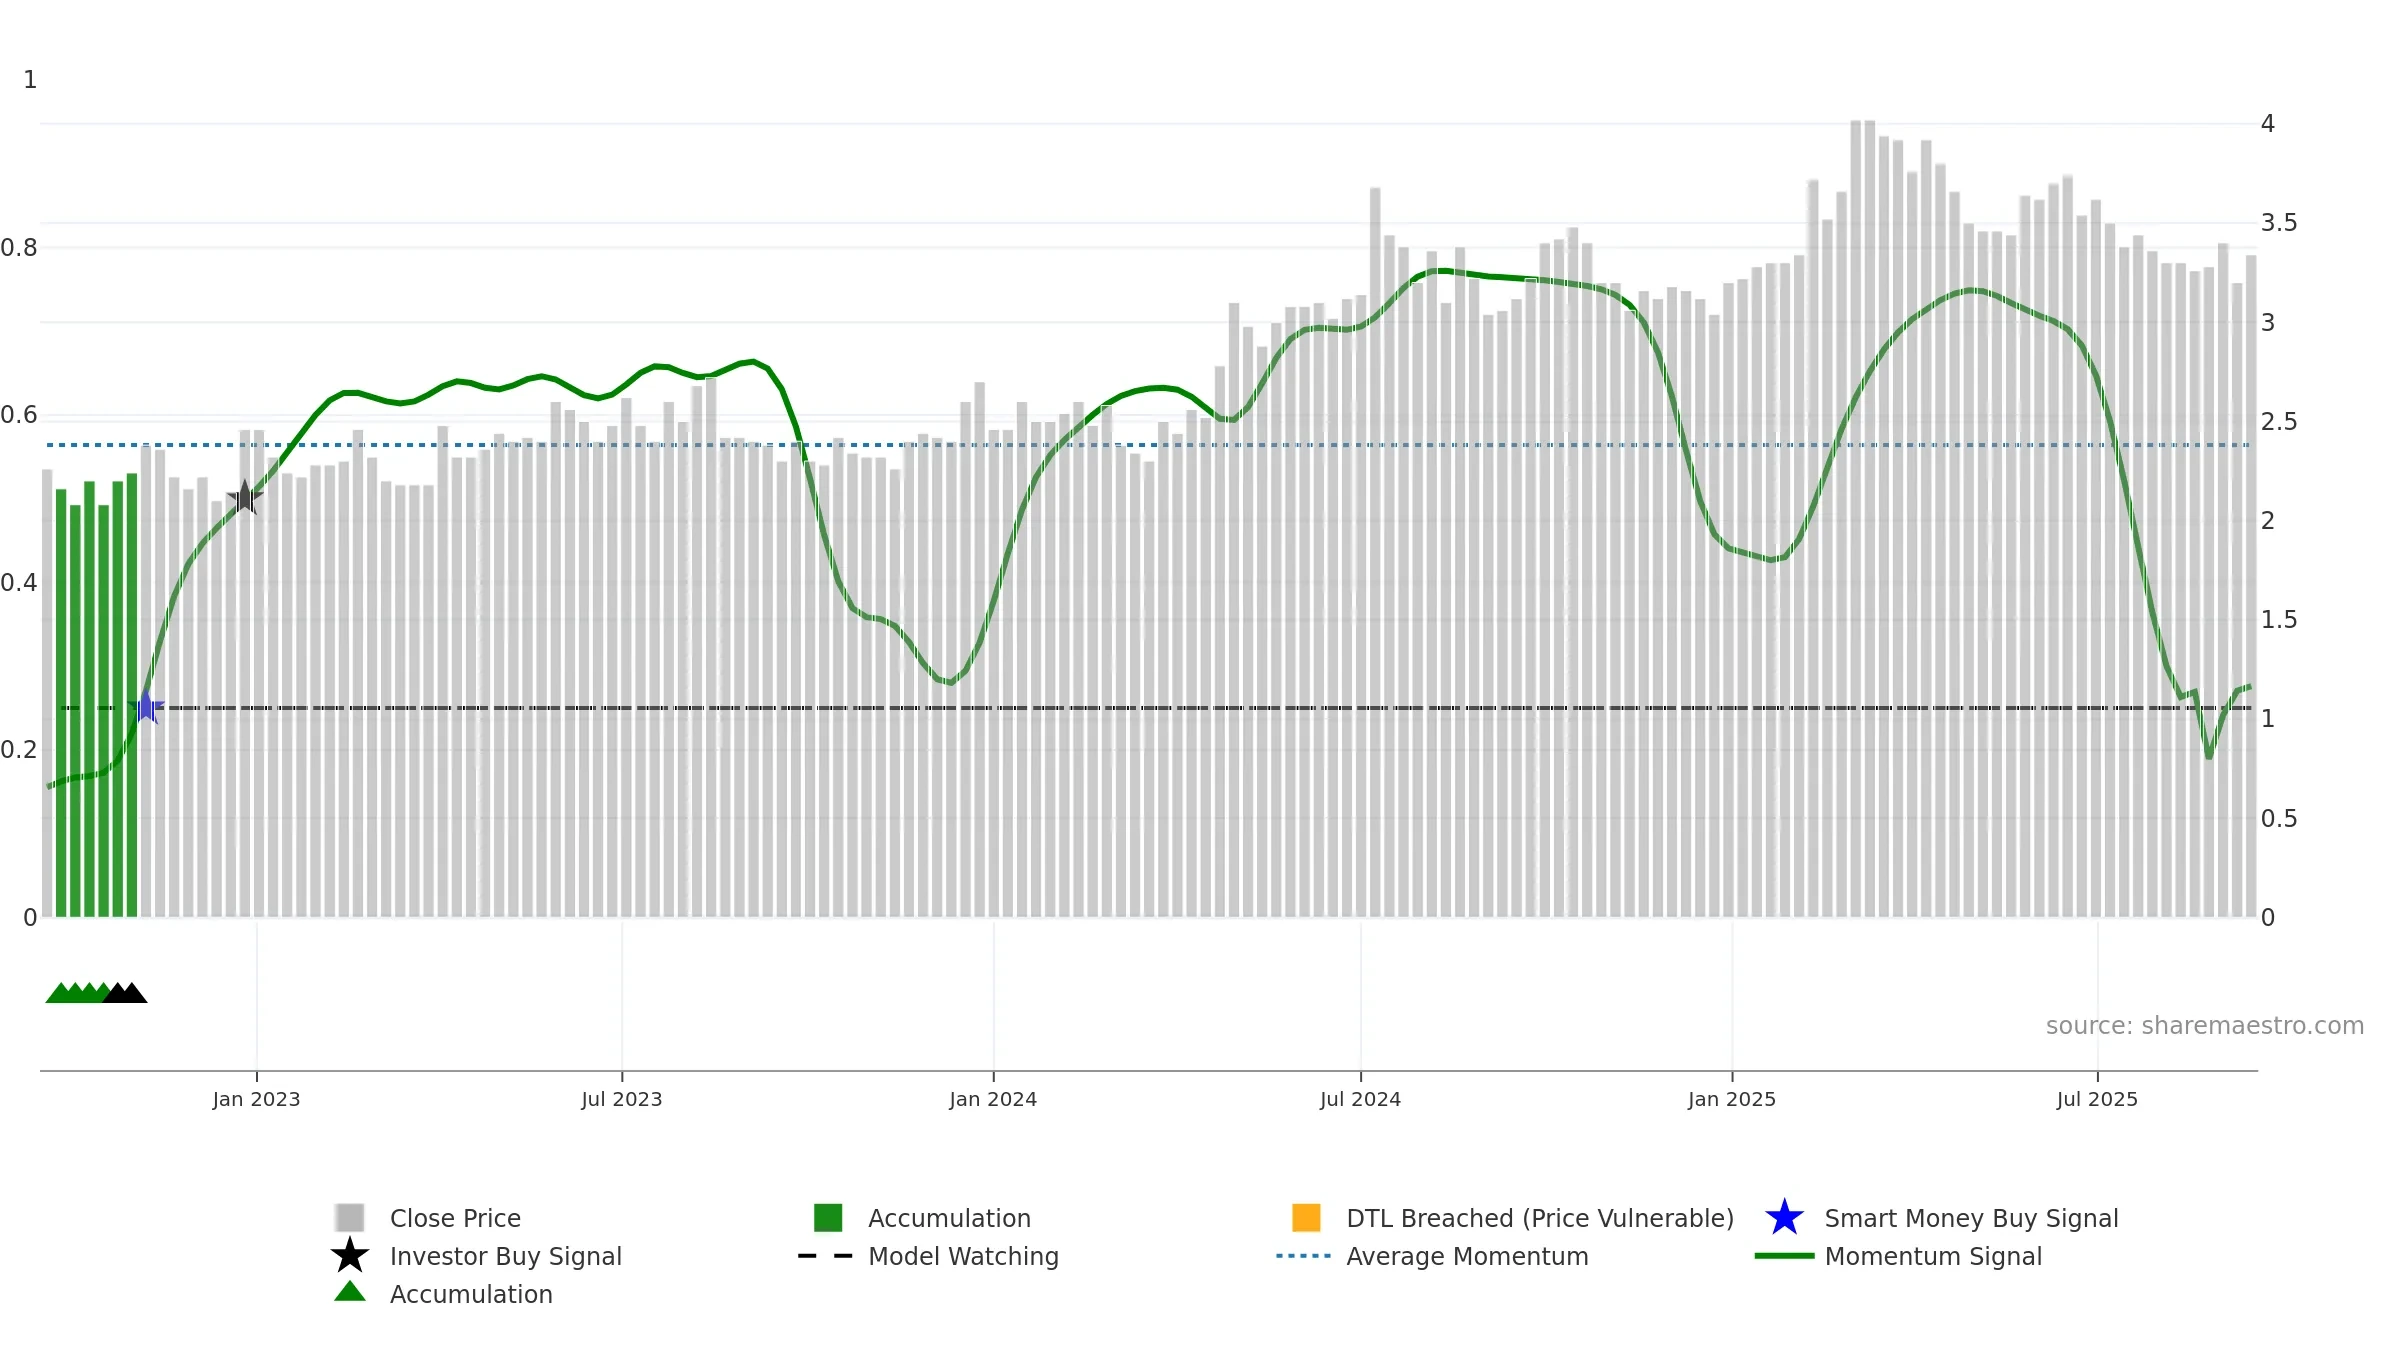Click the Model Watching legend label

pos(963,1256)
